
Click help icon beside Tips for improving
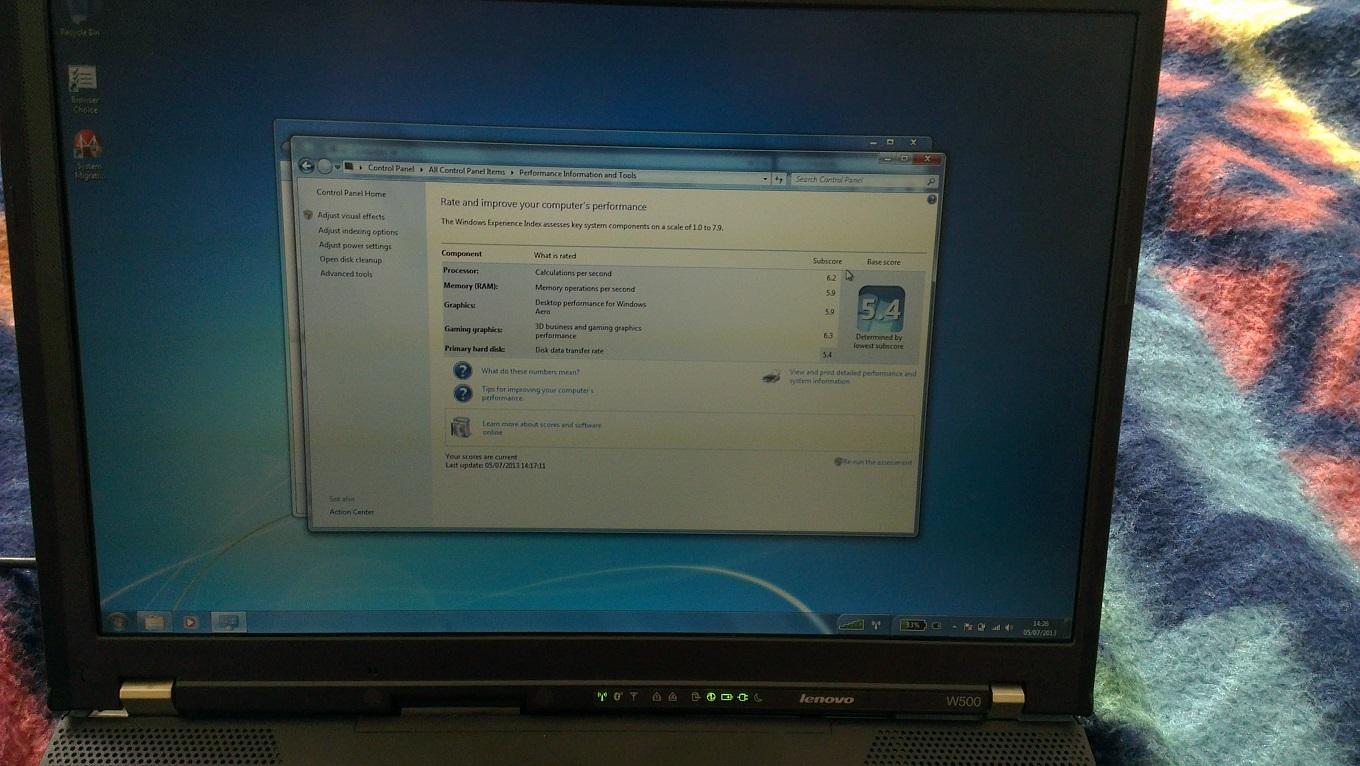463,393
